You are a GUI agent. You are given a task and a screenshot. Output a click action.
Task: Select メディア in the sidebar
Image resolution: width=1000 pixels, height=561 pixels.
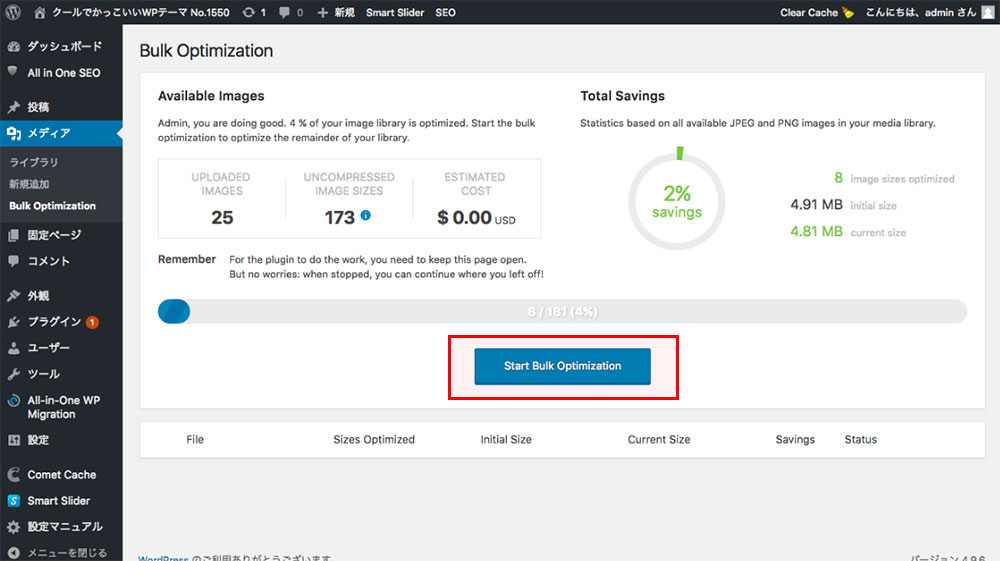tap(61, 133)
